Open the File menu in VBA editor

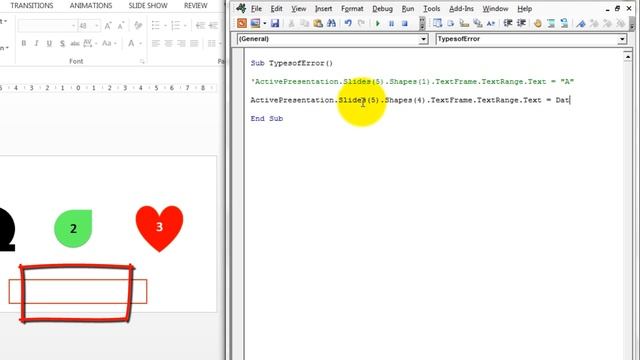click(256, 9)
